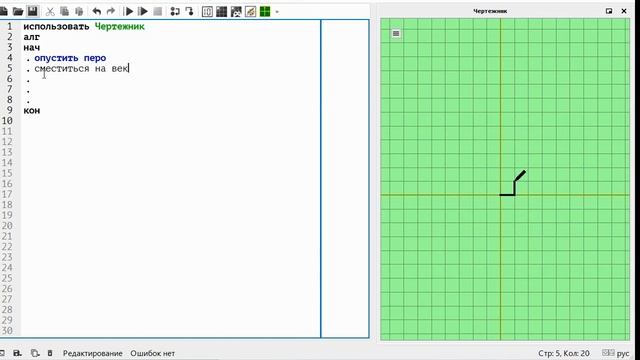Cut selection using scissors icon
This screenshot has width=640, height=360.
pos(50,11)
